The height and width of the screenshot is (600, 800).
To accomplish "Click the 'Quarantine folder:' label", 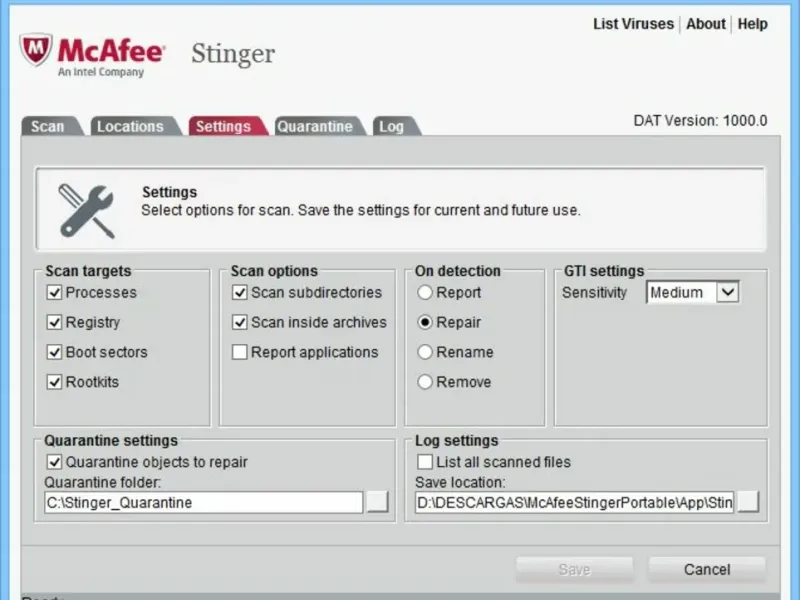I will [x=102, y=482].
